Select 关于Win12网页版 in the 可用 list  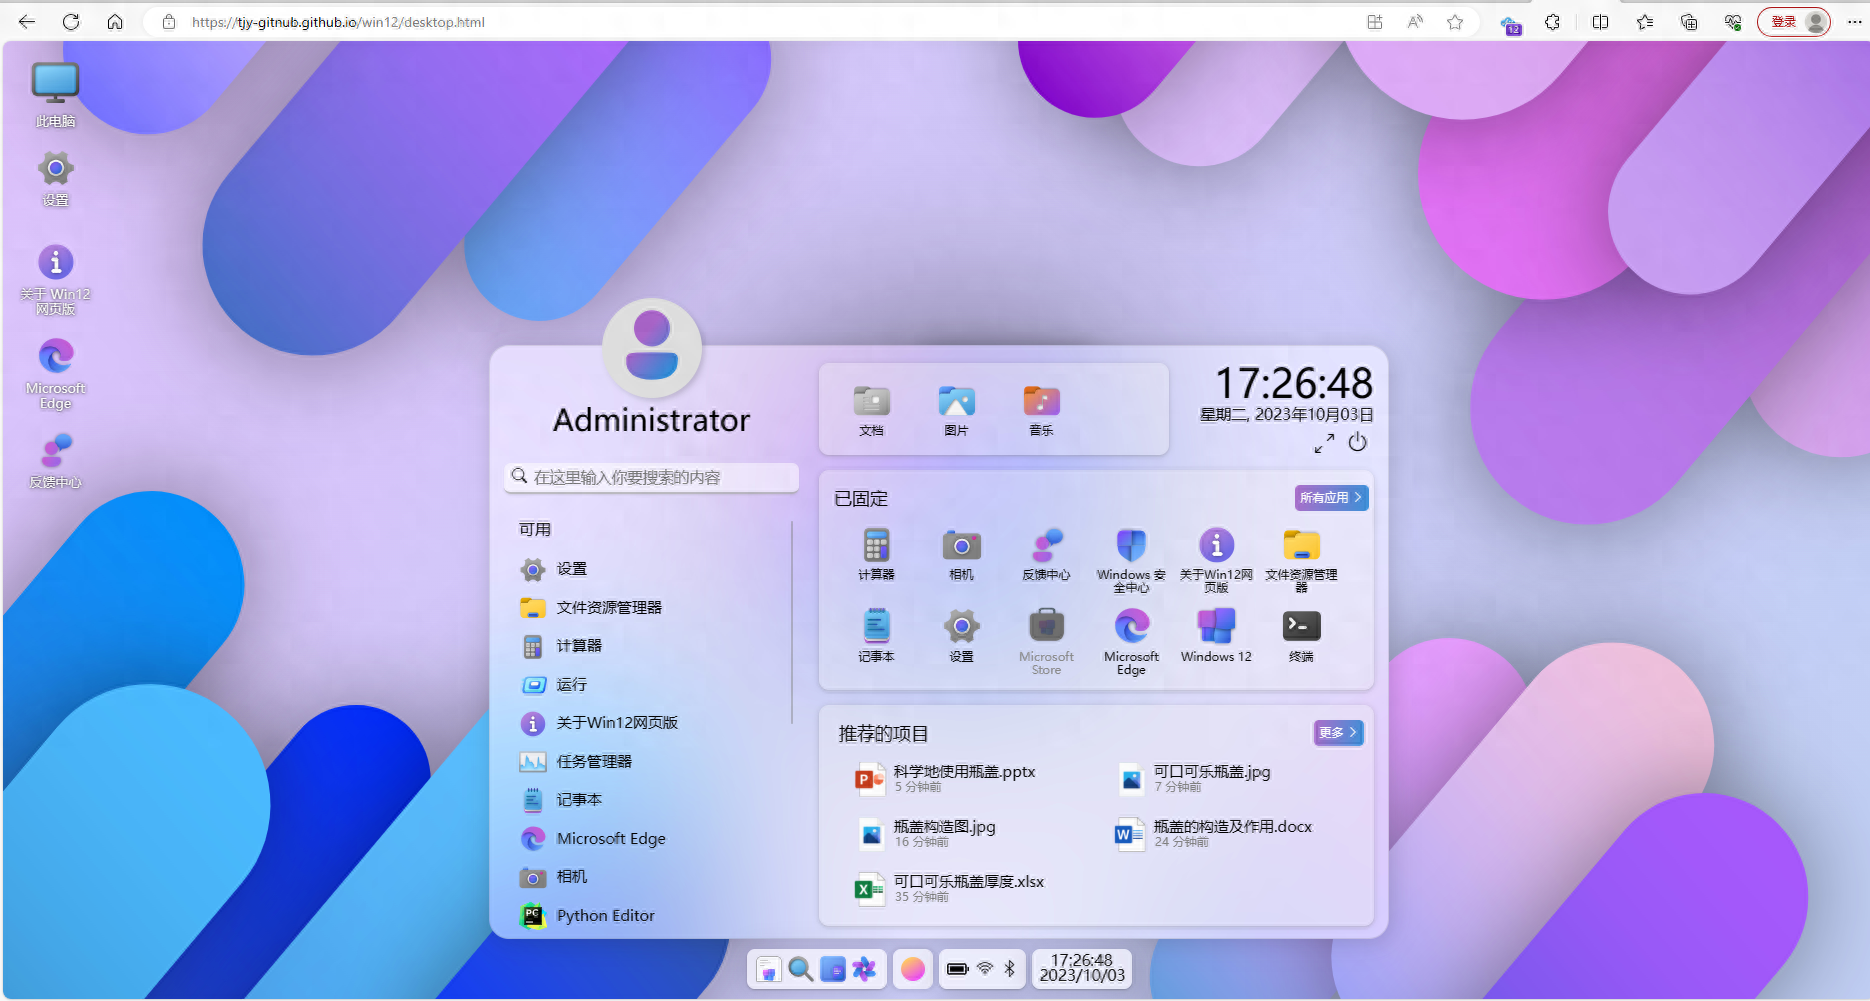click(x=650, y=723)
